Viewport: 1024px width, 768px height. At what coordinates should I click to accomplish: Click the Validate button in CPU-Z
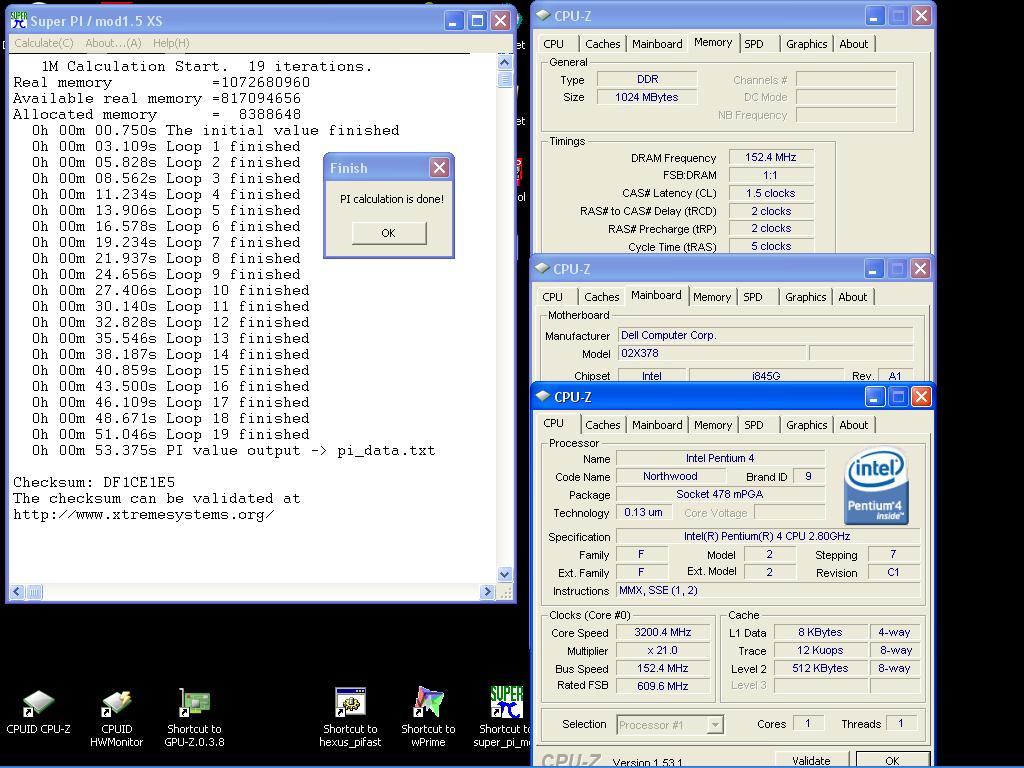811,760
